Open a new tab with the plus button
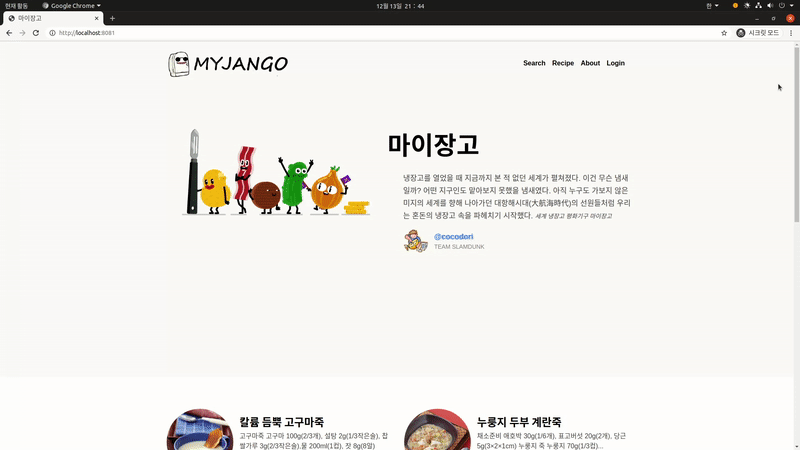The image size is (800, 450). coord(112,18)
